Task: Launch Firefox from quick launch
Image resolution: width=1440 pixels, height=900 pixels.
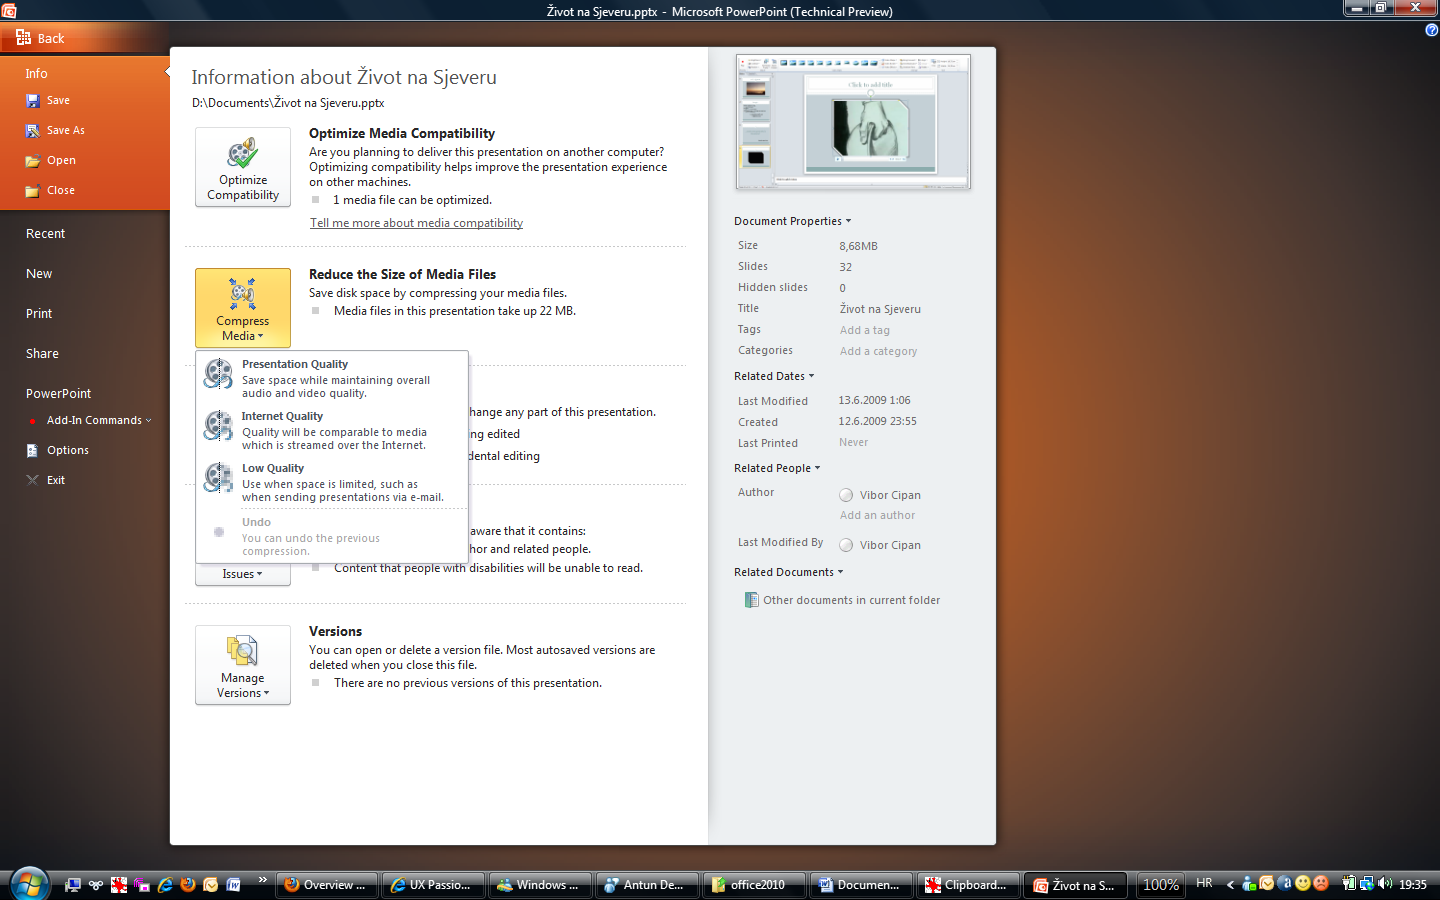Action: (x=188, y=884)
